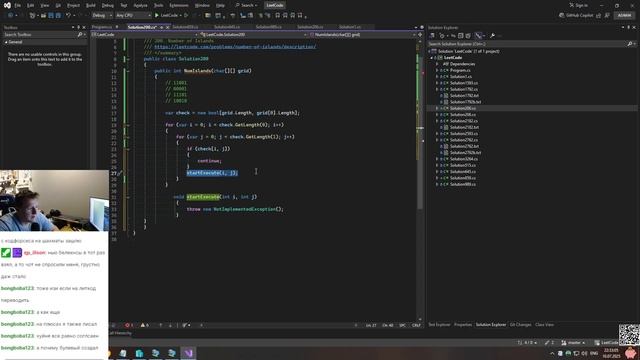The width and height of the screenshot is (640, 360).
Task: Click the error count indicator in the editor status strip
Action: (x=129, y=325)
